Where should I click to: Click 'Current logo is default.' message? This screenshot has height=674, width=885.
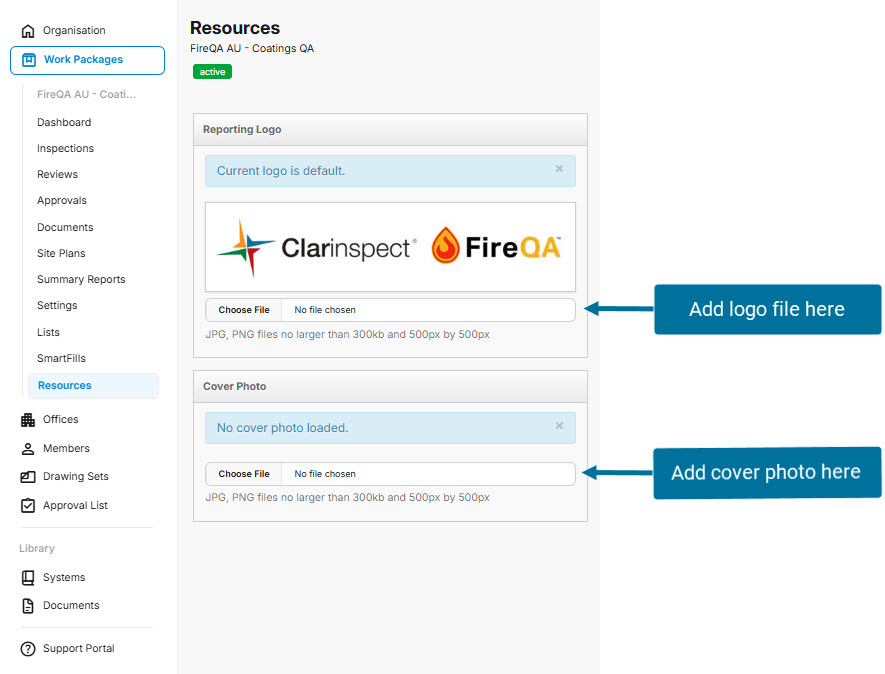click(x=281, y=171)
